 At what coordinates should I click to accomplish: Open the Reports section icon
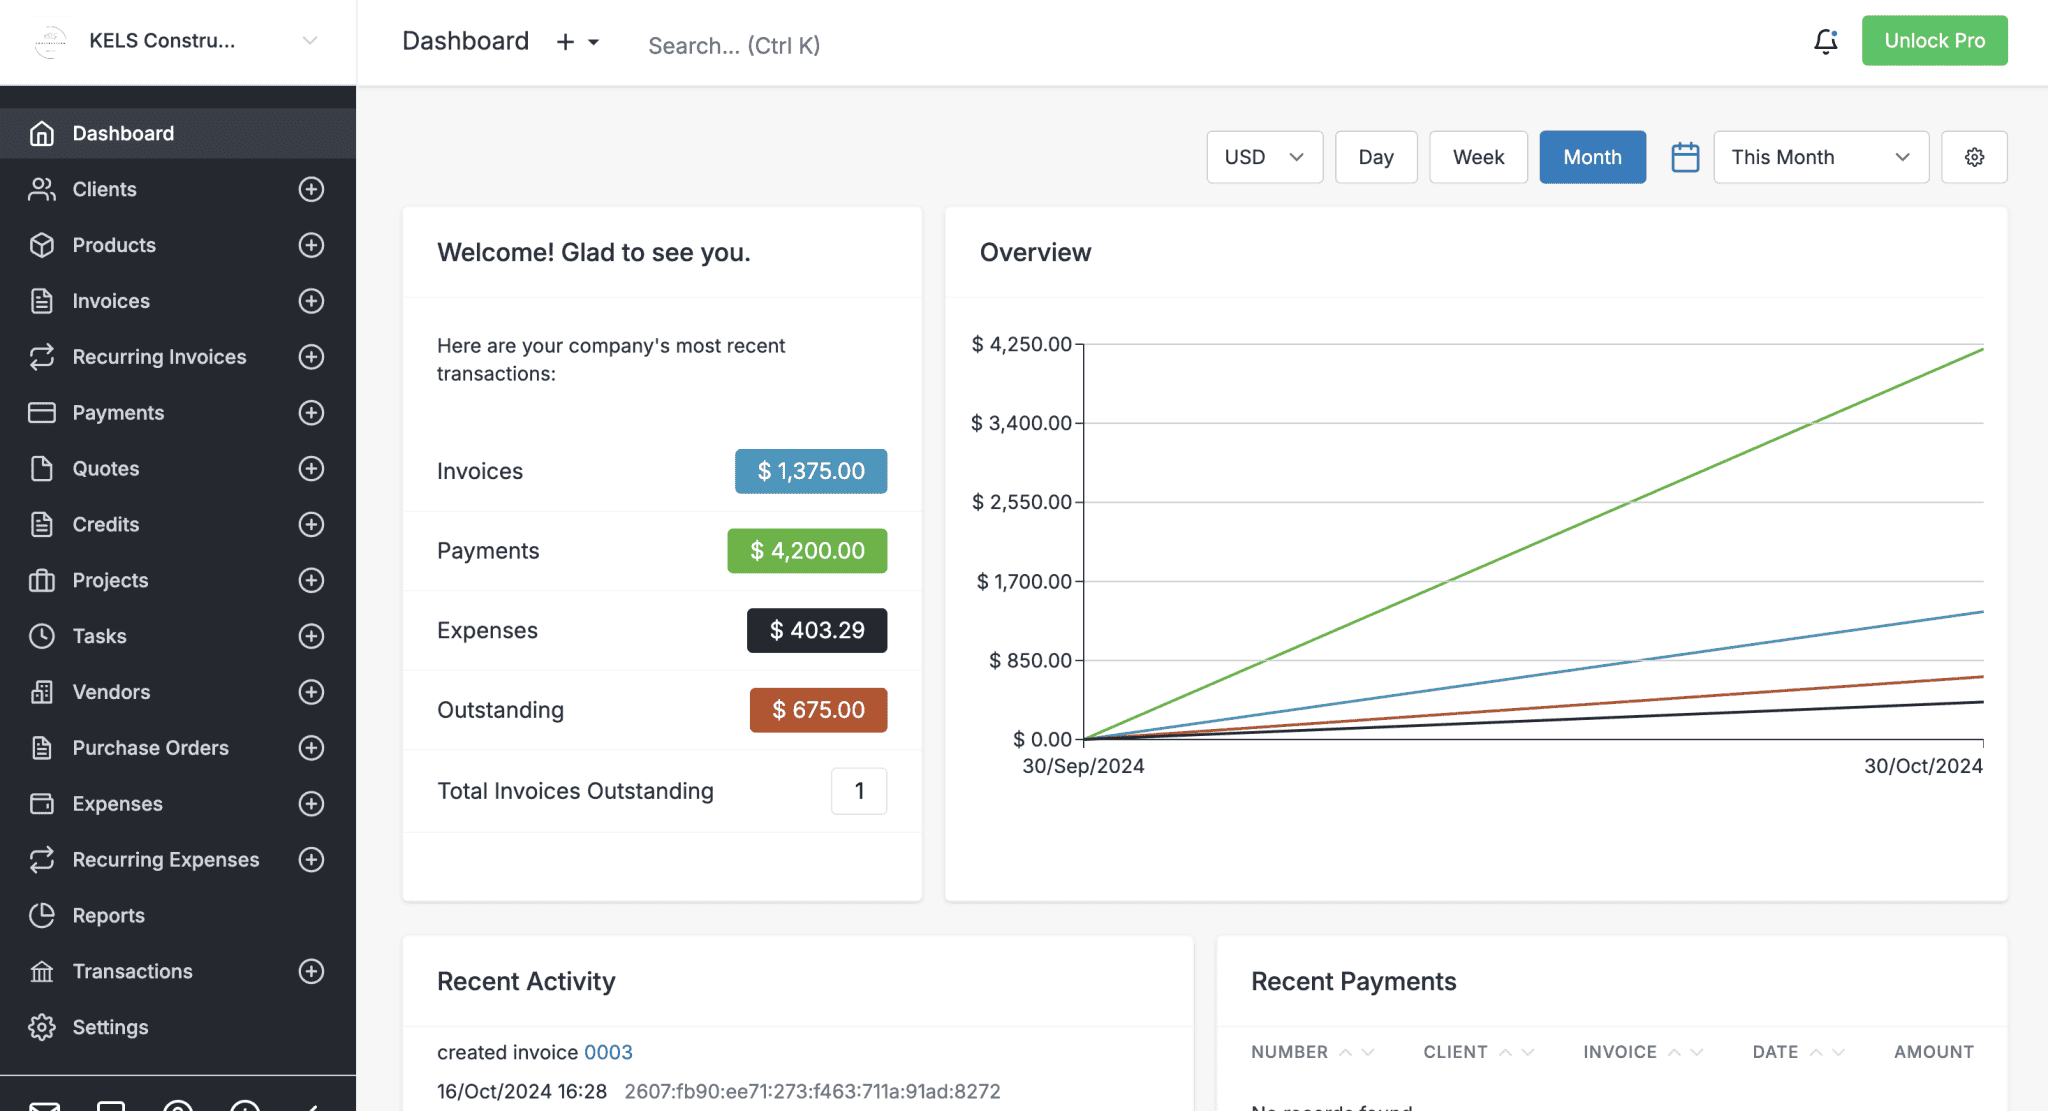click(41, 915)
